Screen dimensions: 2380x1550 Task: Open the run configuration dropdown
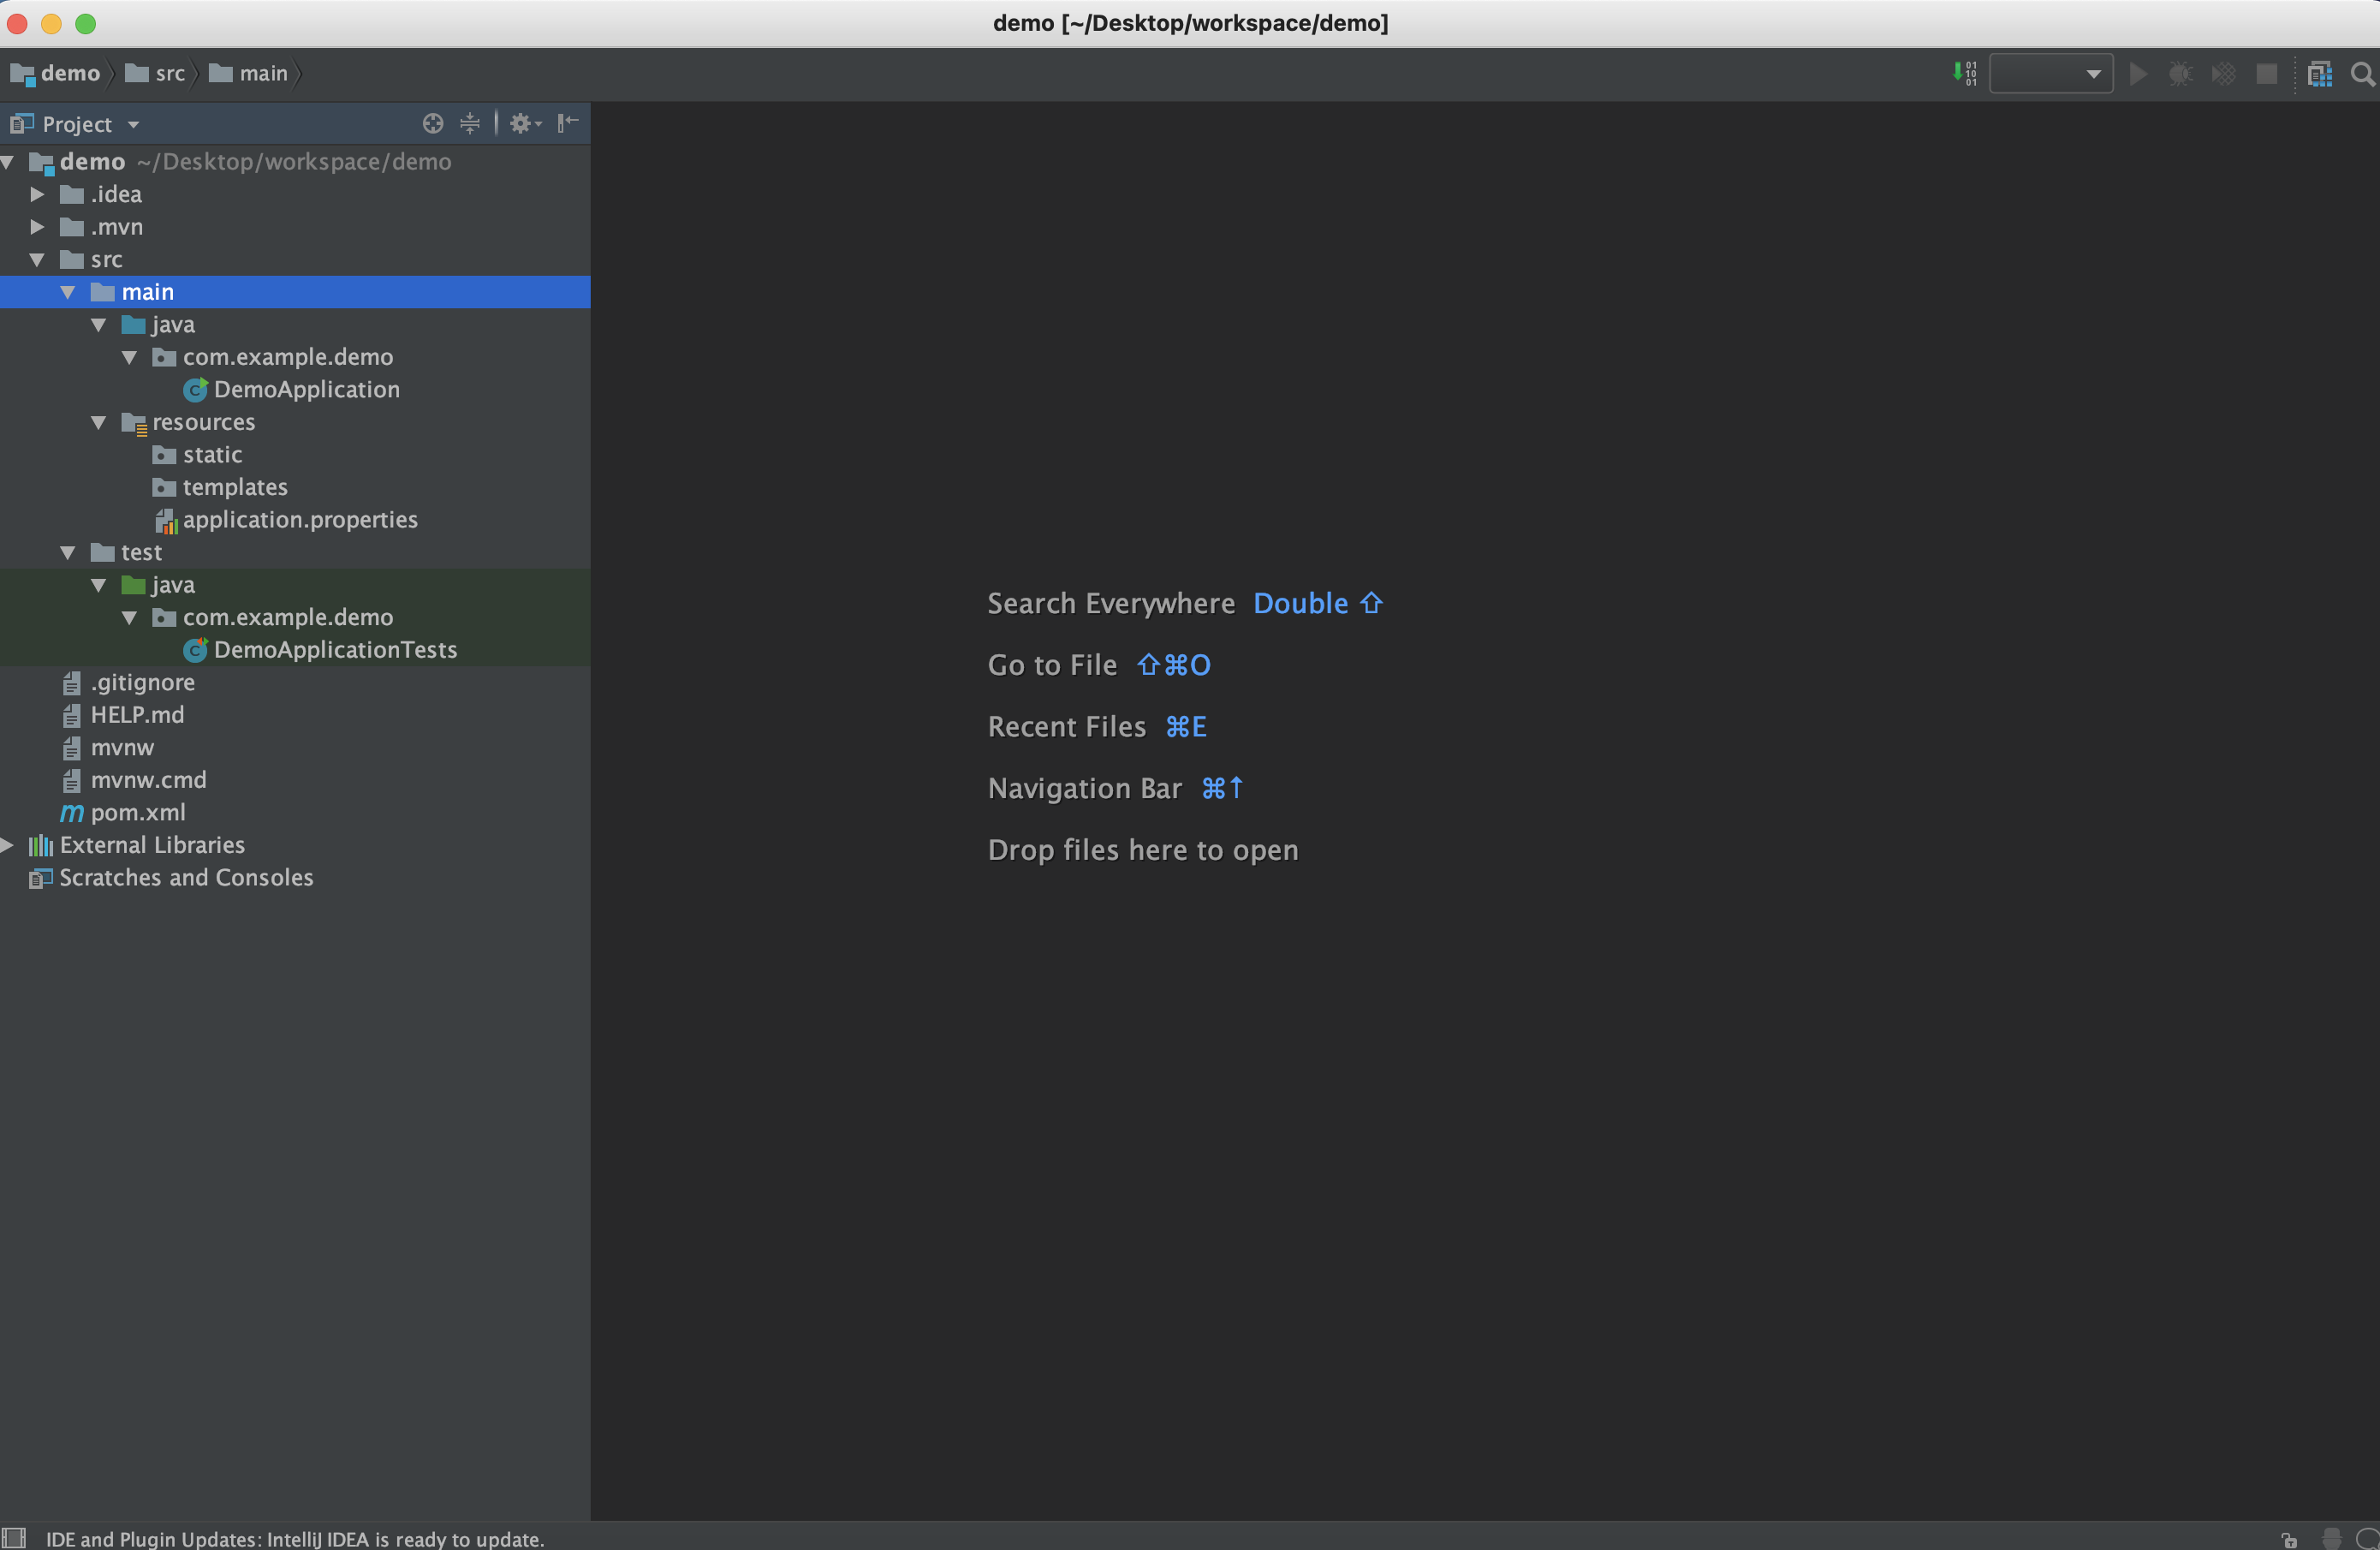(2051, 74)
